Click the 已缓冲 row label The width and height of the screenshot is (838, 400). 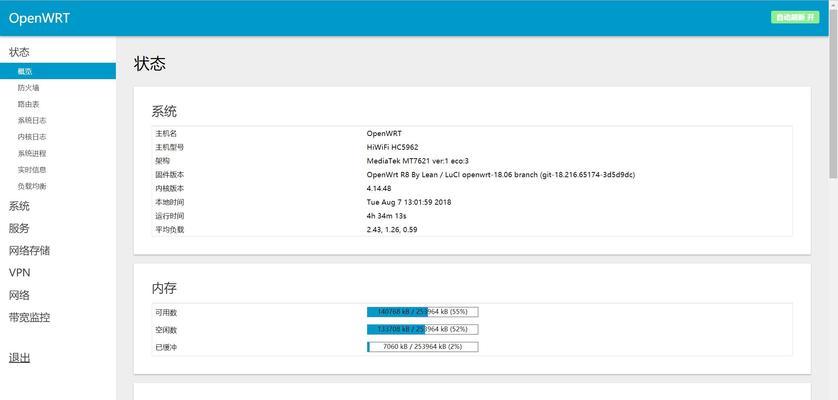tap(166, 347)
